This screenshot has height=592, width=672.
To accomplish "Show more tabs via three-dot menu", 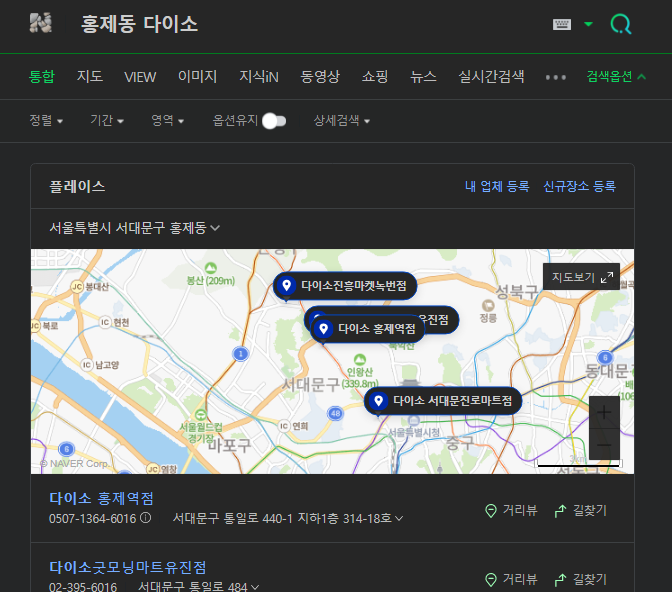I will pos(555,78).
